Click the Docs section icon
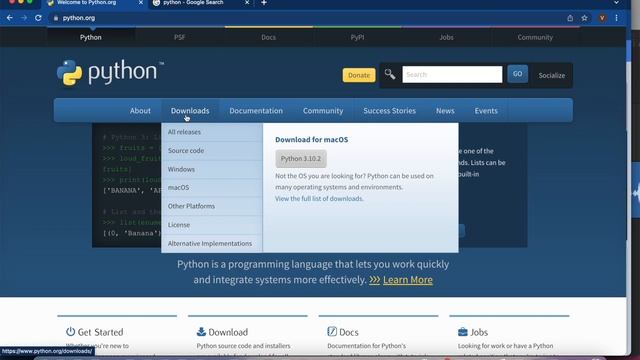This screenshot has height=360, width=640. (332, 331)
